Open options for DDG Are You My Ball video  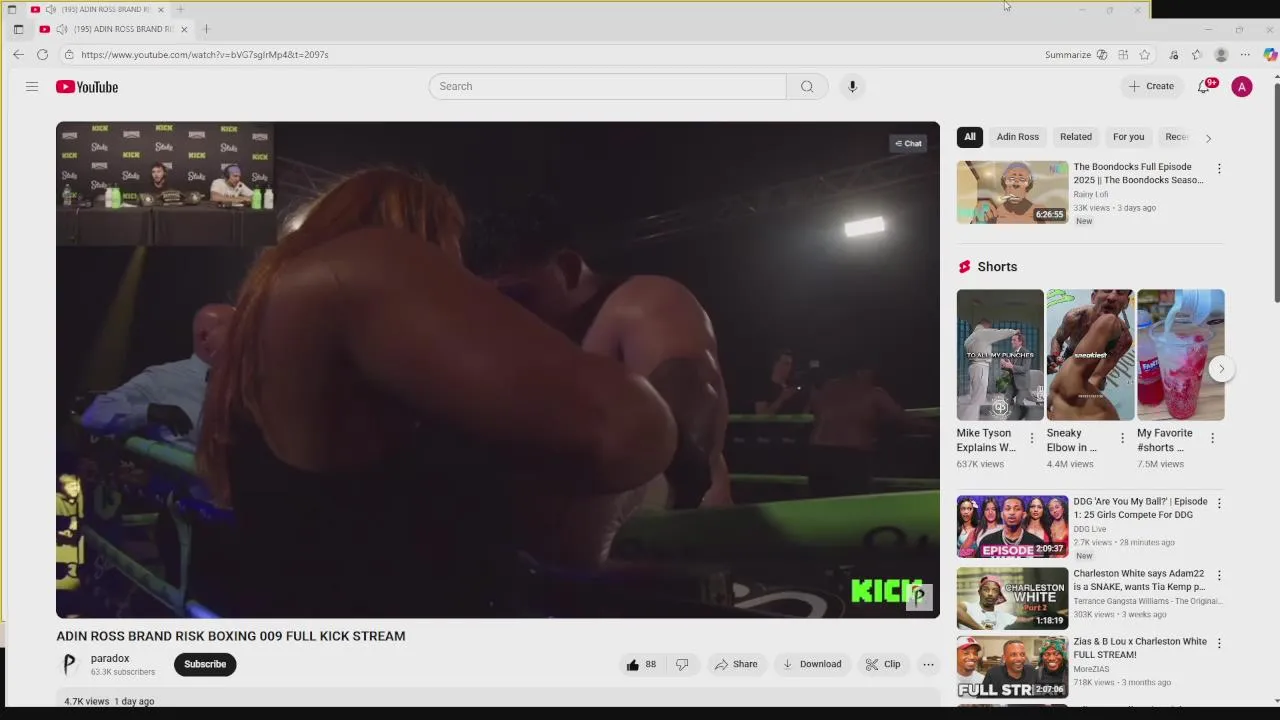point(1219,503)
